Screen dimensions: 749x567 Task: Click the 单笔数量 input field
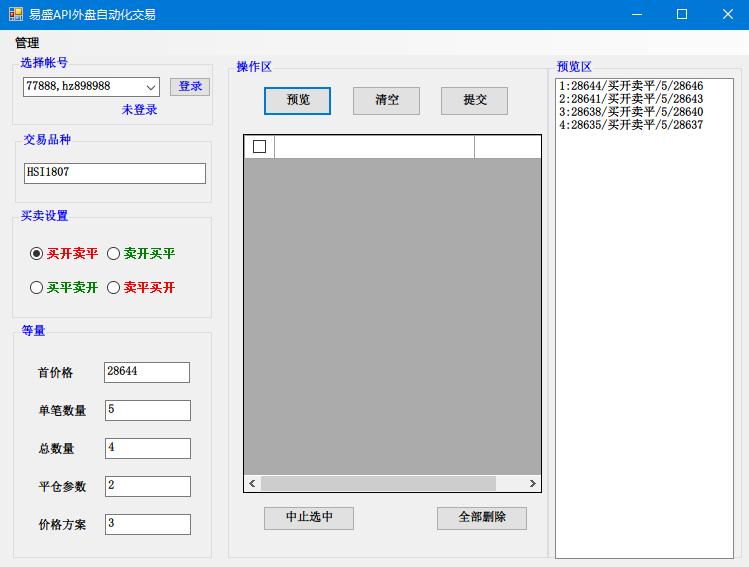point(146,410)
